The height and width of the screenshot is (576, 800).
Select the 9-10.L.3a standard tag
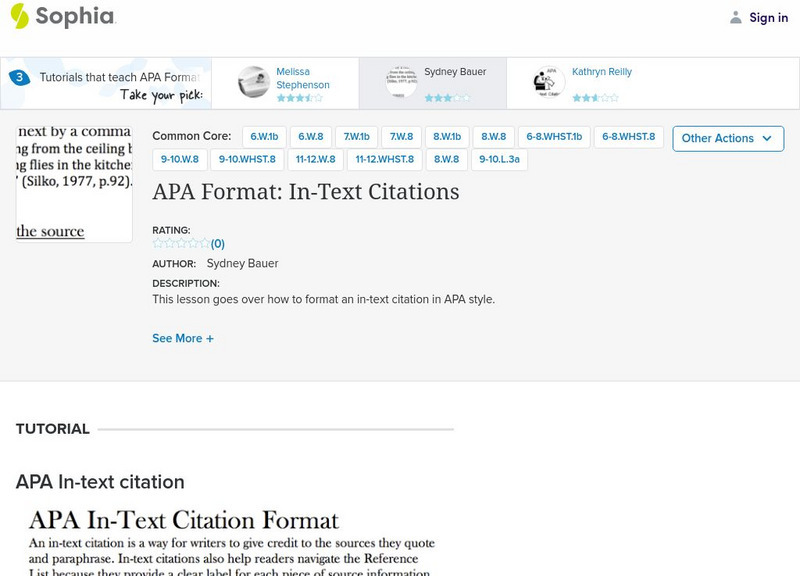tap(499, 159)
